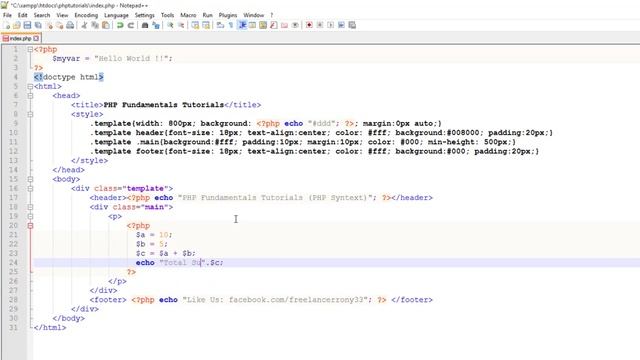This screenshot has height=360, width=640.
Task: Open the Document Map icon
Action: tap(263, 25)
